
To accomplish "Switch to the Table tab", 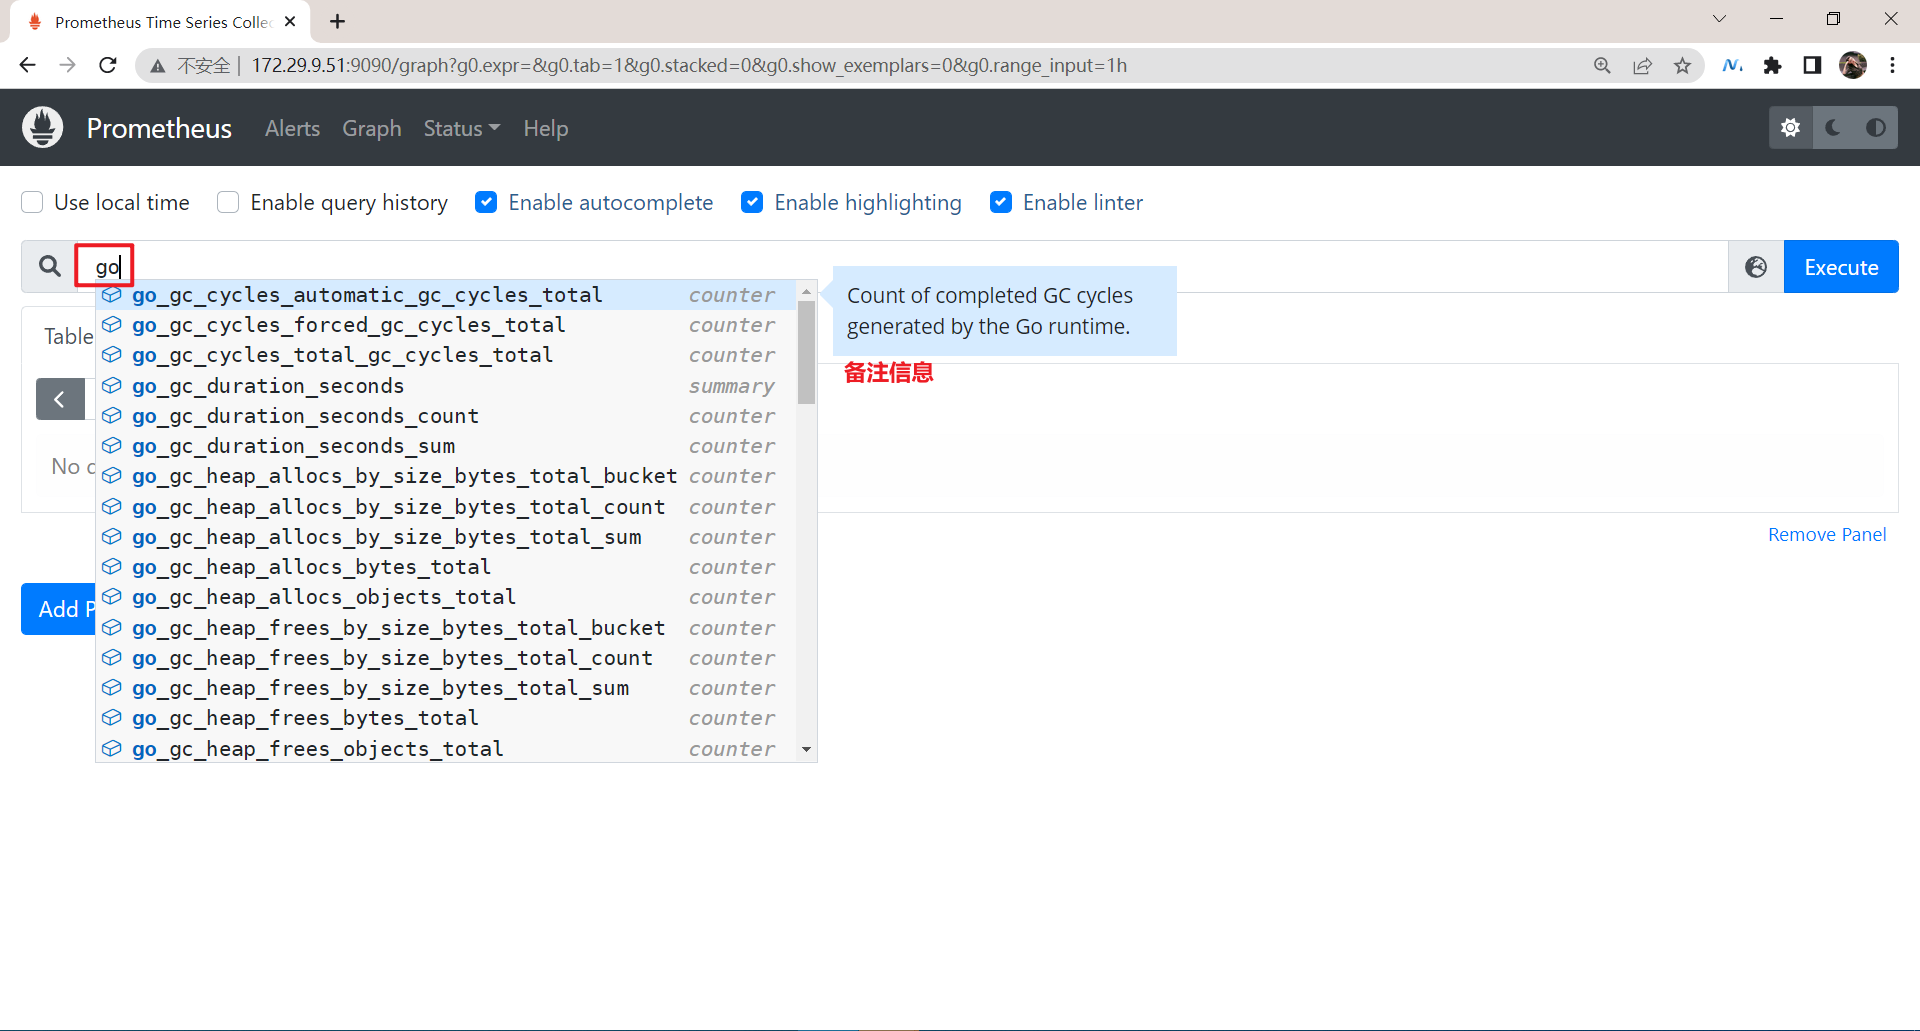I will click(68, 336).
